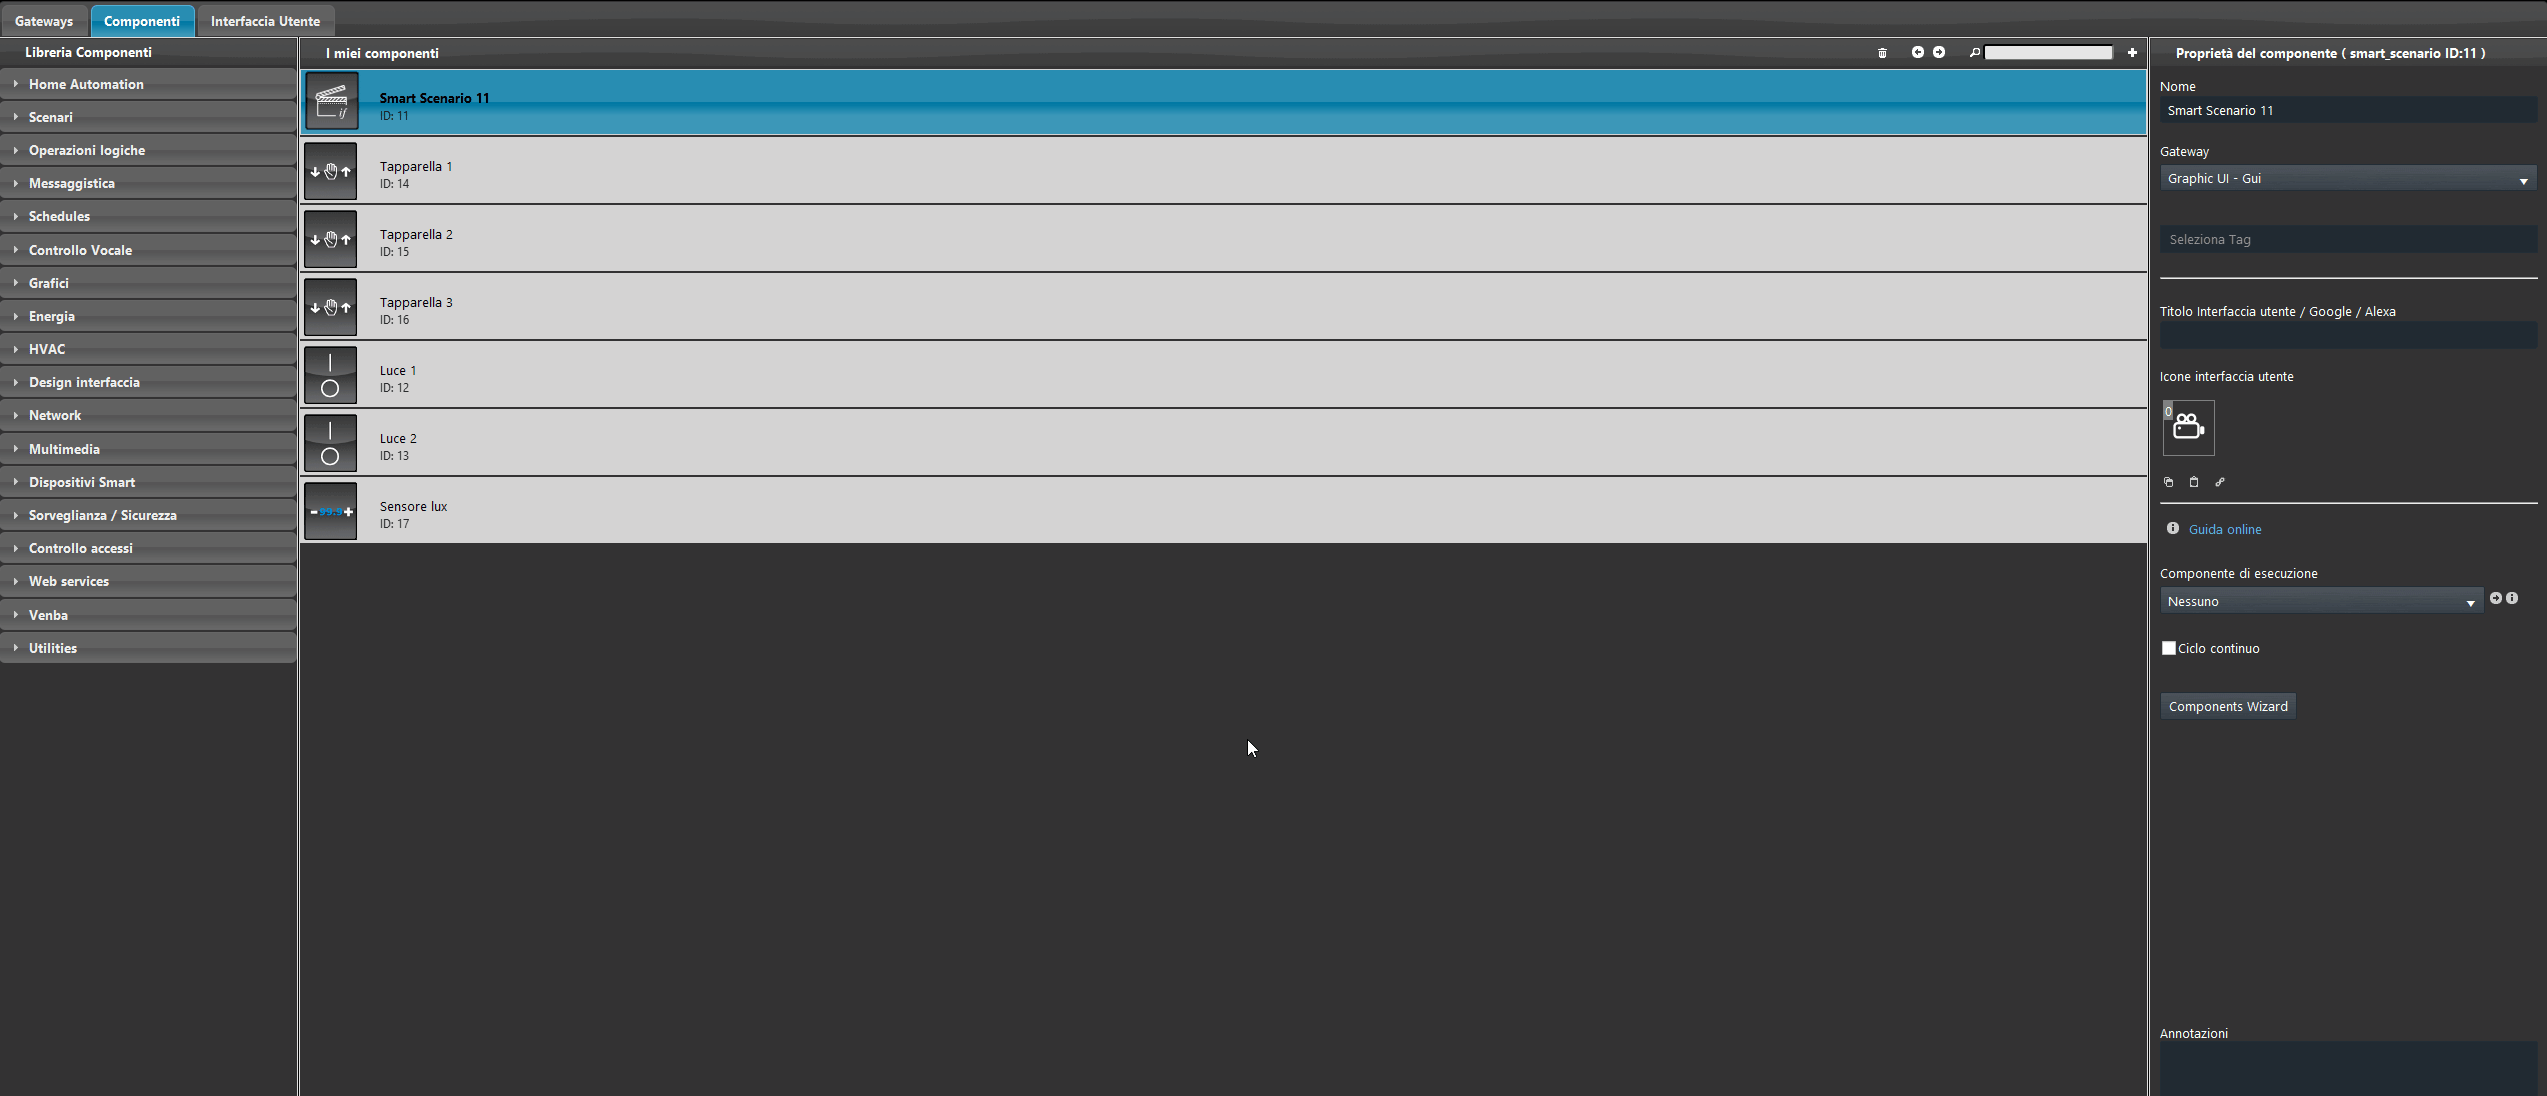Image resolution: width=2547 pixels, height=1096 pixels.
Task: Click the edit pencil icon in properties panel
Action: click(2219, 482)
